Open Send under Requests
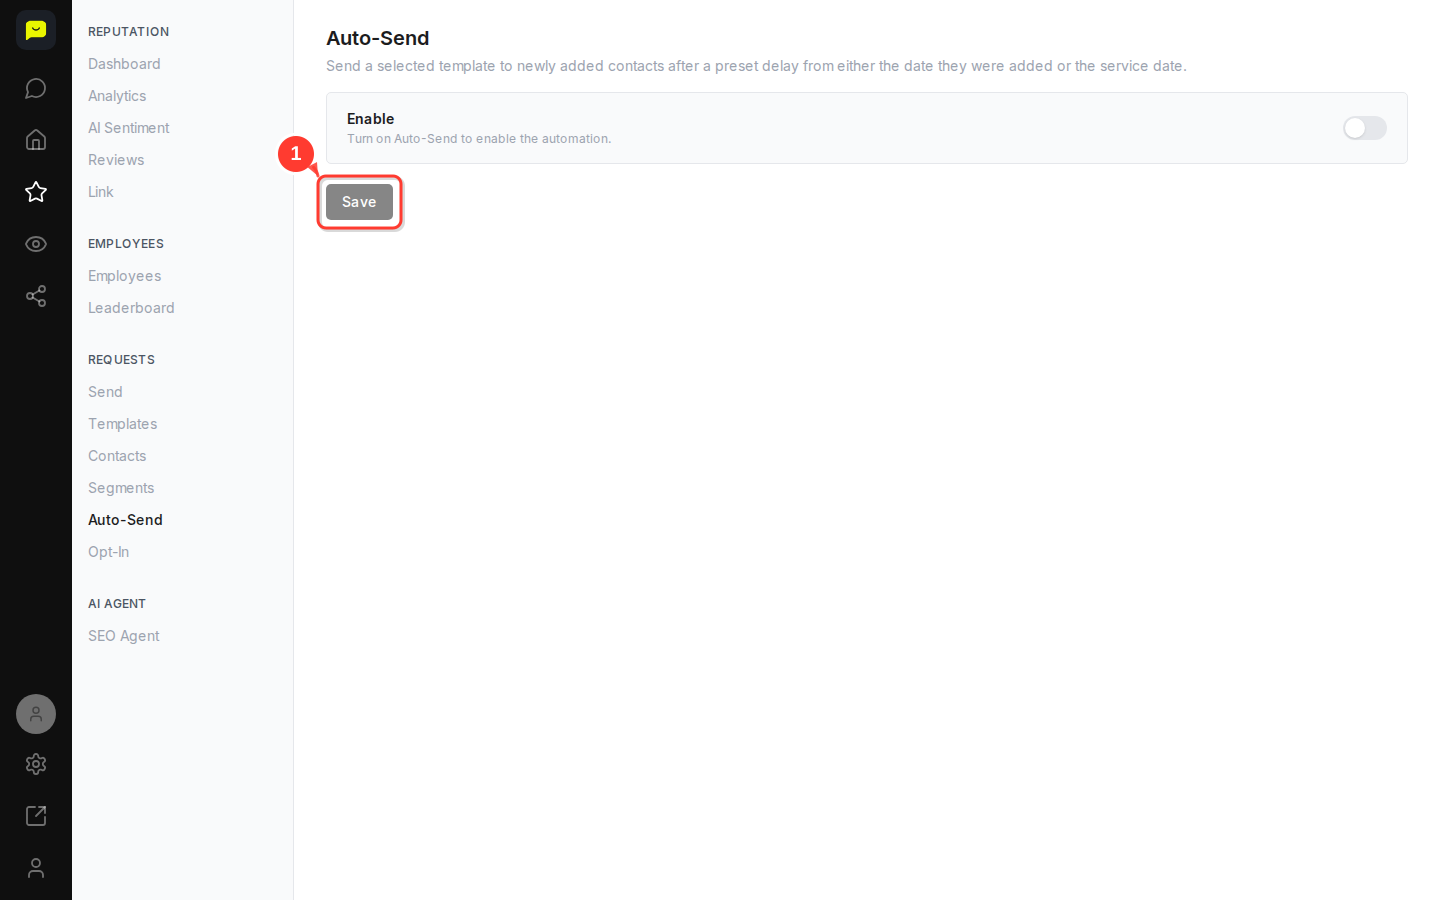This screenshot has width=1440, height=900. coord(105,392)
